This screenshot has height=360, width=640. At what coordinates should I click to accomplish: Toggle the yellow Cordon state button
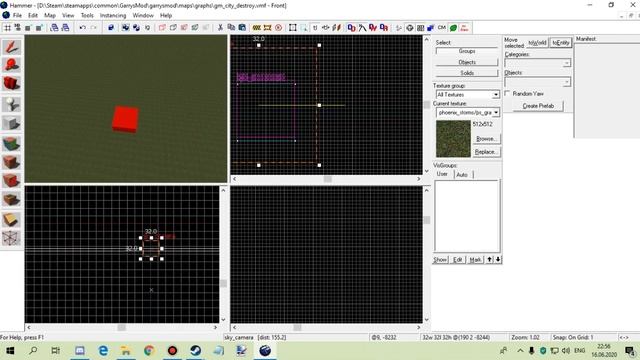(x=256, y=28)
